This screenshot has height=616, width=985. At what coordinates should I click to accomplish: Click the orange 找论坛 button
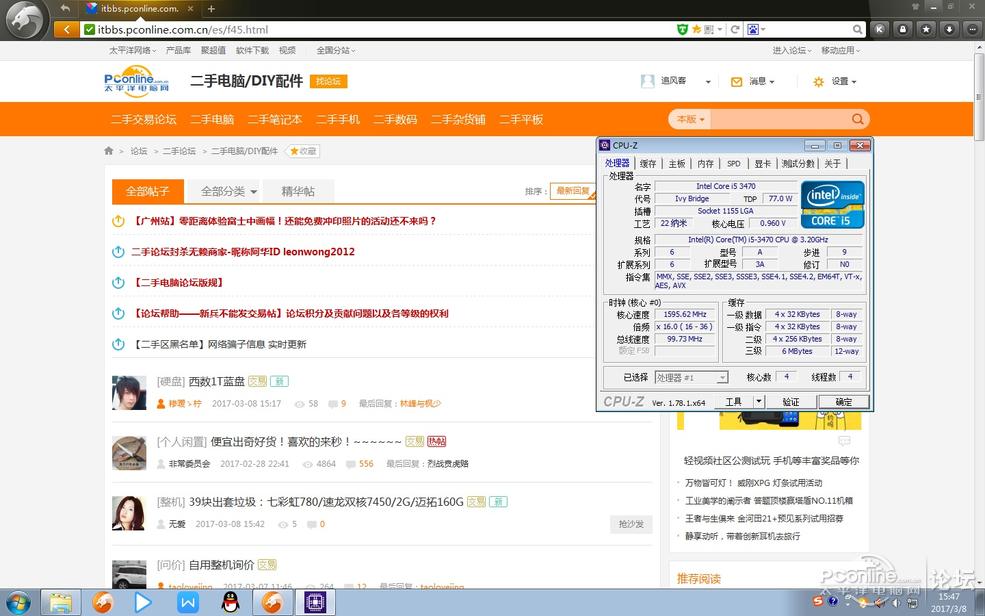coord(328,82)
